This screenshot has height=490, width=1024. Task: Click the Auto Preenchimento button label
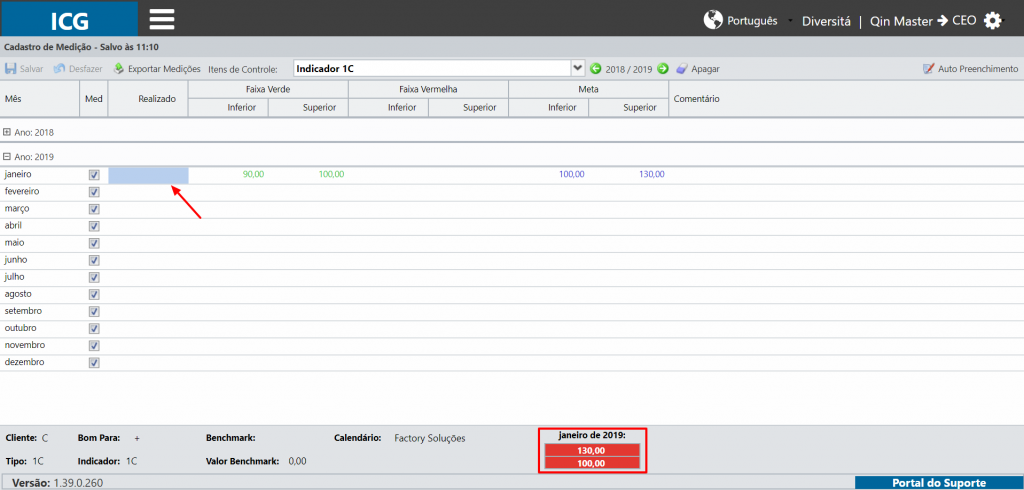click(978, 69)
